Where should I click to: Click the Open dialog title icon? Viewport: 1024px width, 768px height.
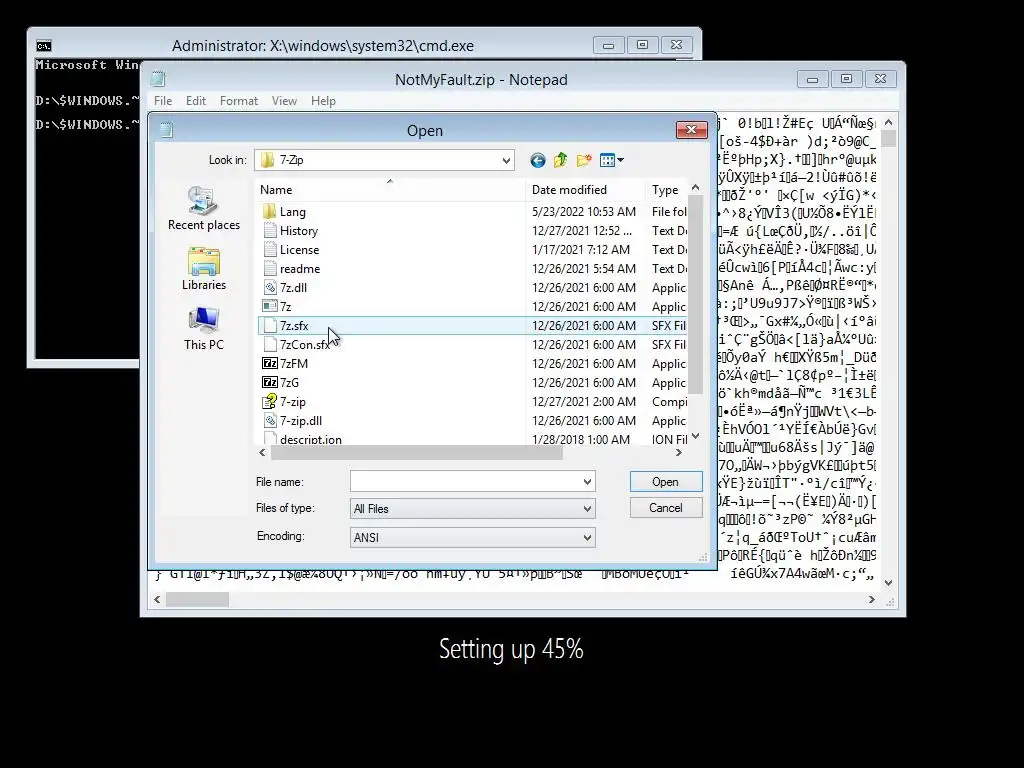(167, 130)
